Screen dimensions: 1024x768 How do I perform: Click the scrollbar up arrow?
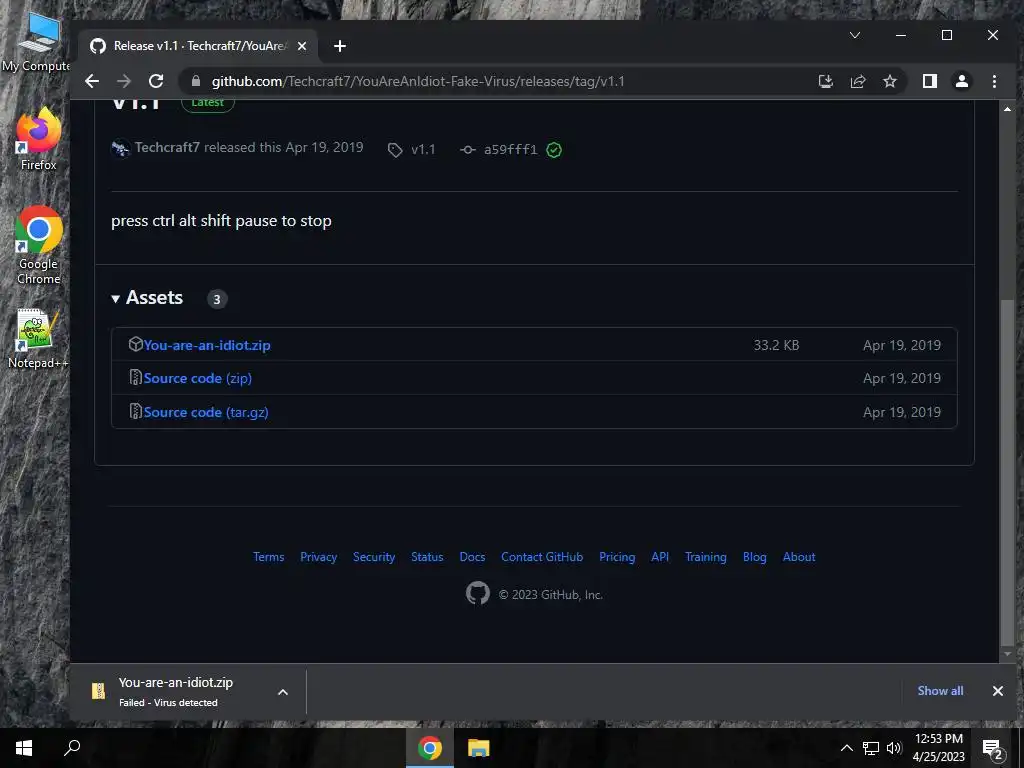1006,109
